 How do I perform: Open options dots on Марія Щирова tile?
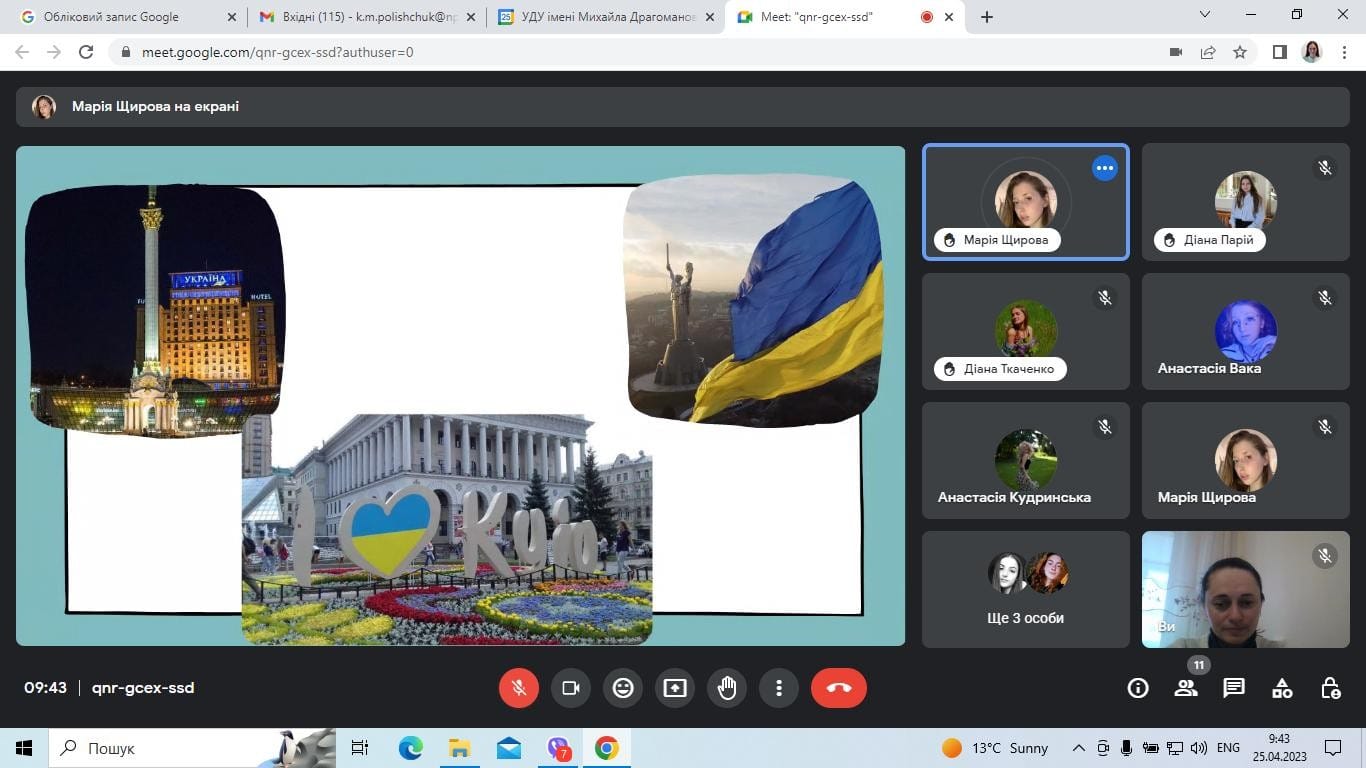coord(1104,168)
